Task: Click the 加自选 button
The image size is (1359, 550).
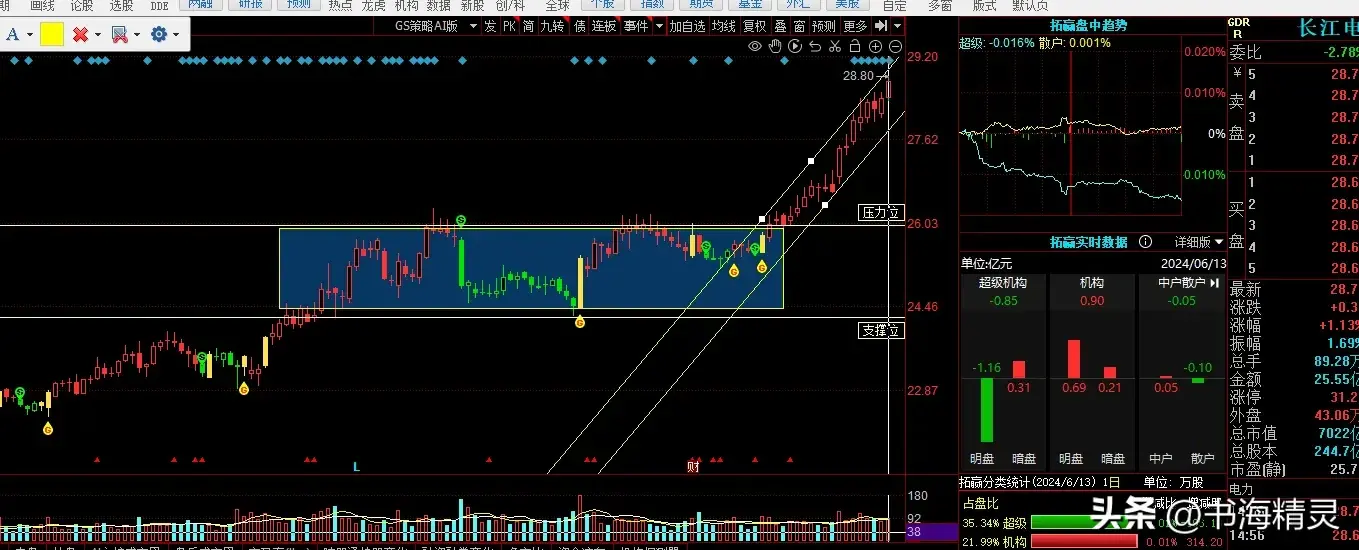Action: (x=687, y=26)
